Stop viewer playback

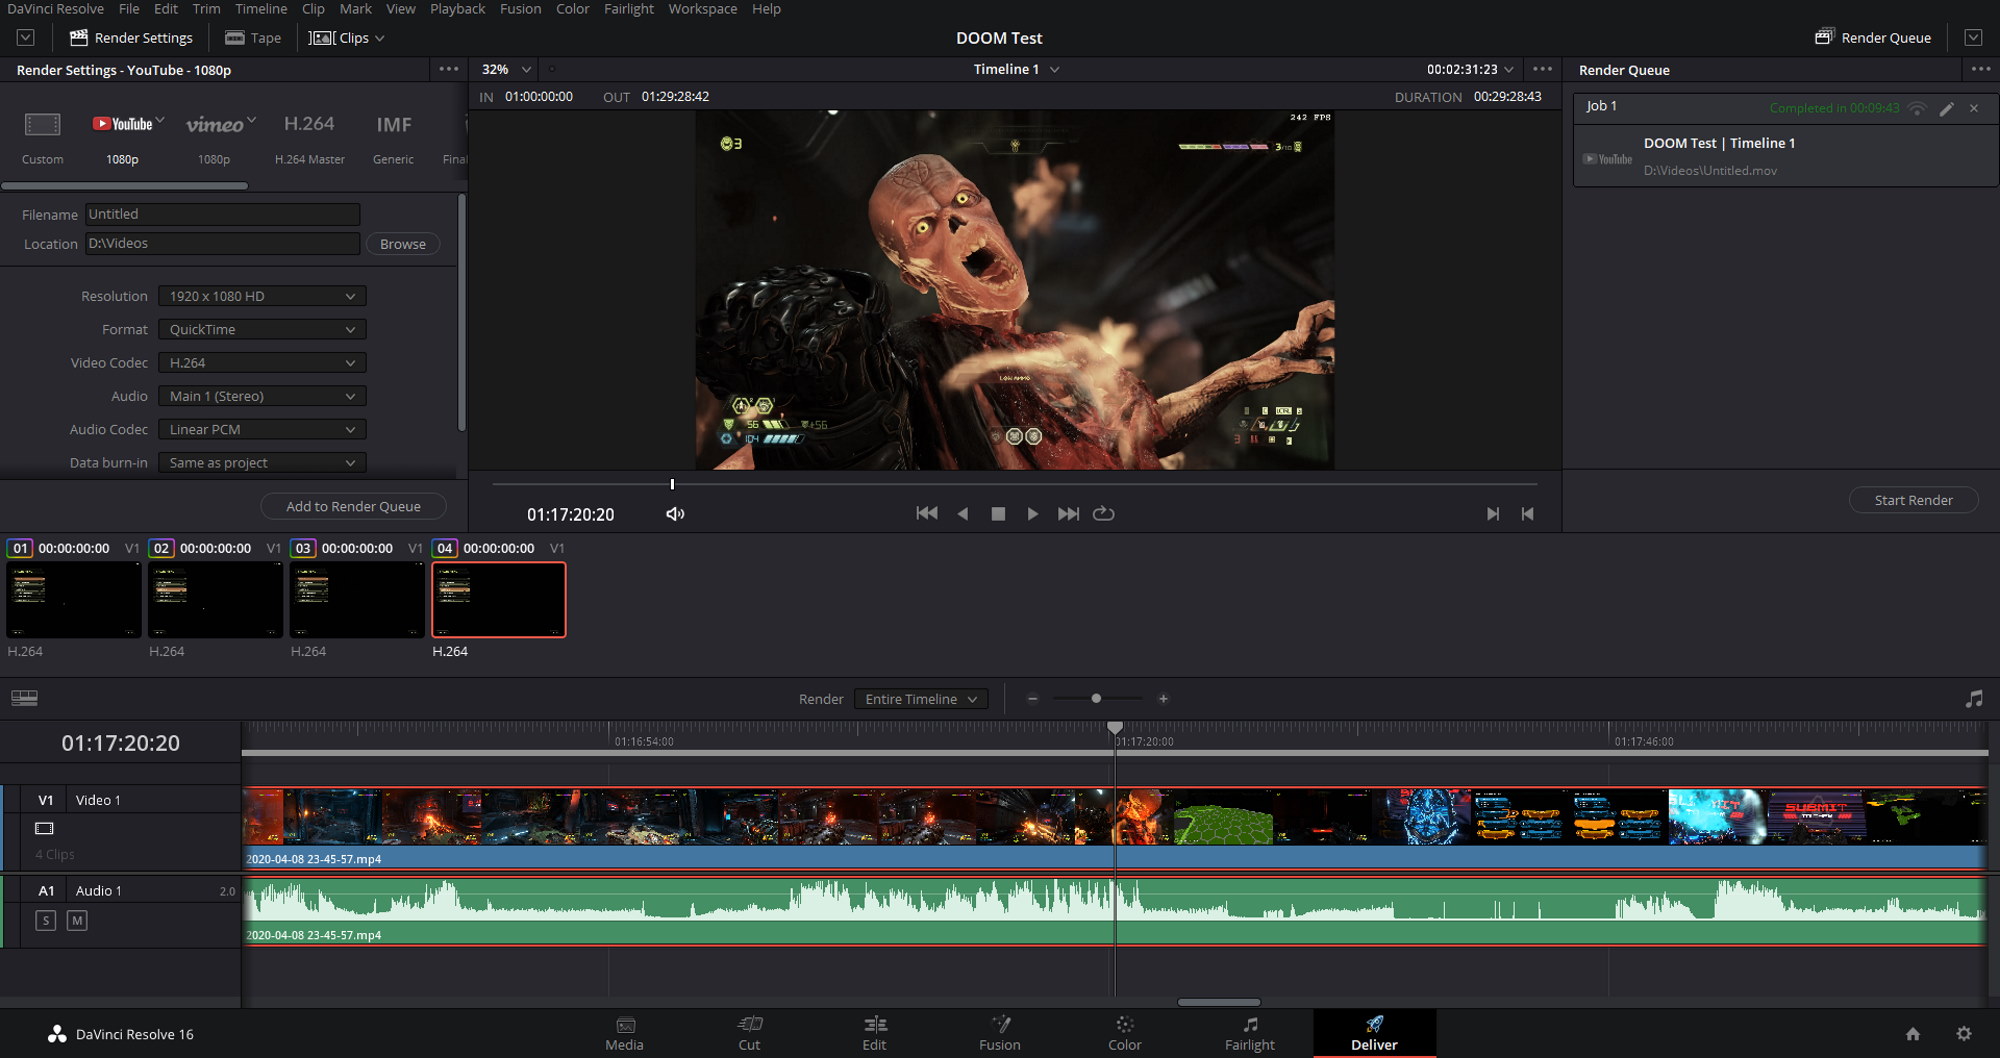coord(998,513)
